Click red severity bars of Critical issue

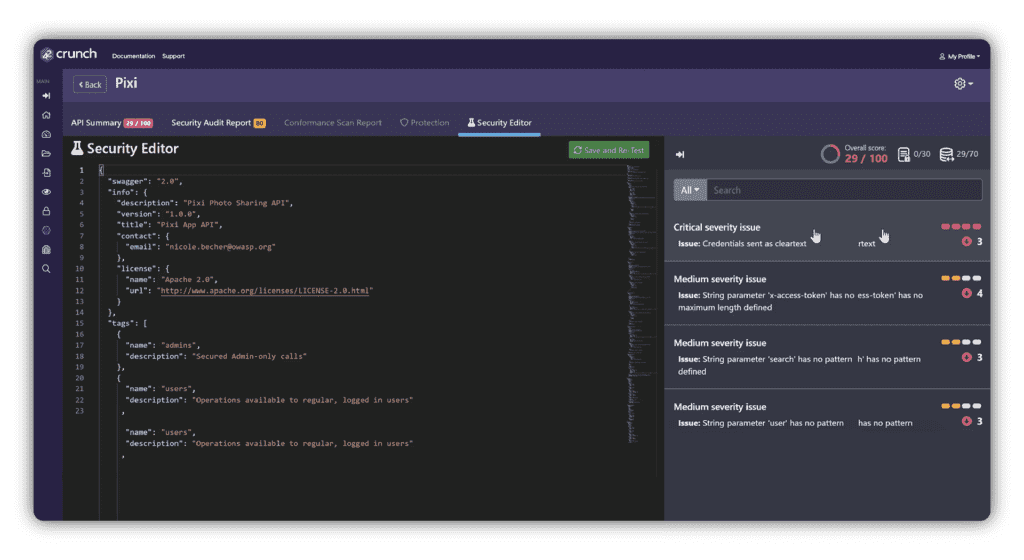coord(961,226)
